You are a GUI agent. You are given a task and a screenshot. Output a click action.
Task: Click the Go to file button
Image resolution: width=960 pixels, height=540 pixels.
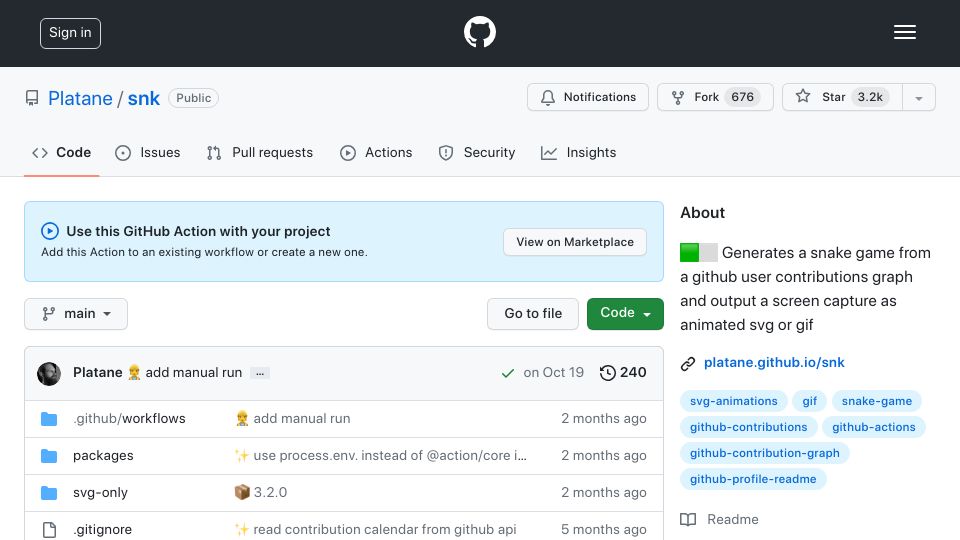[x=533, y=313]
